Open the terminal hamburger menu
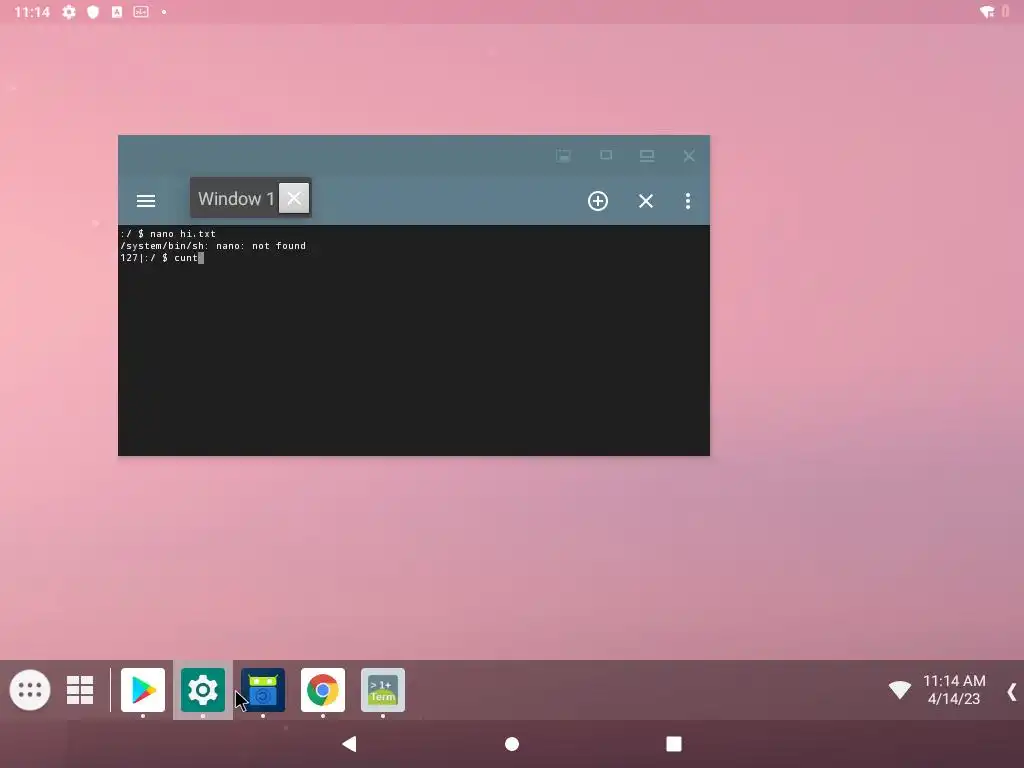The image size is (1024, 768). (146, 200)
